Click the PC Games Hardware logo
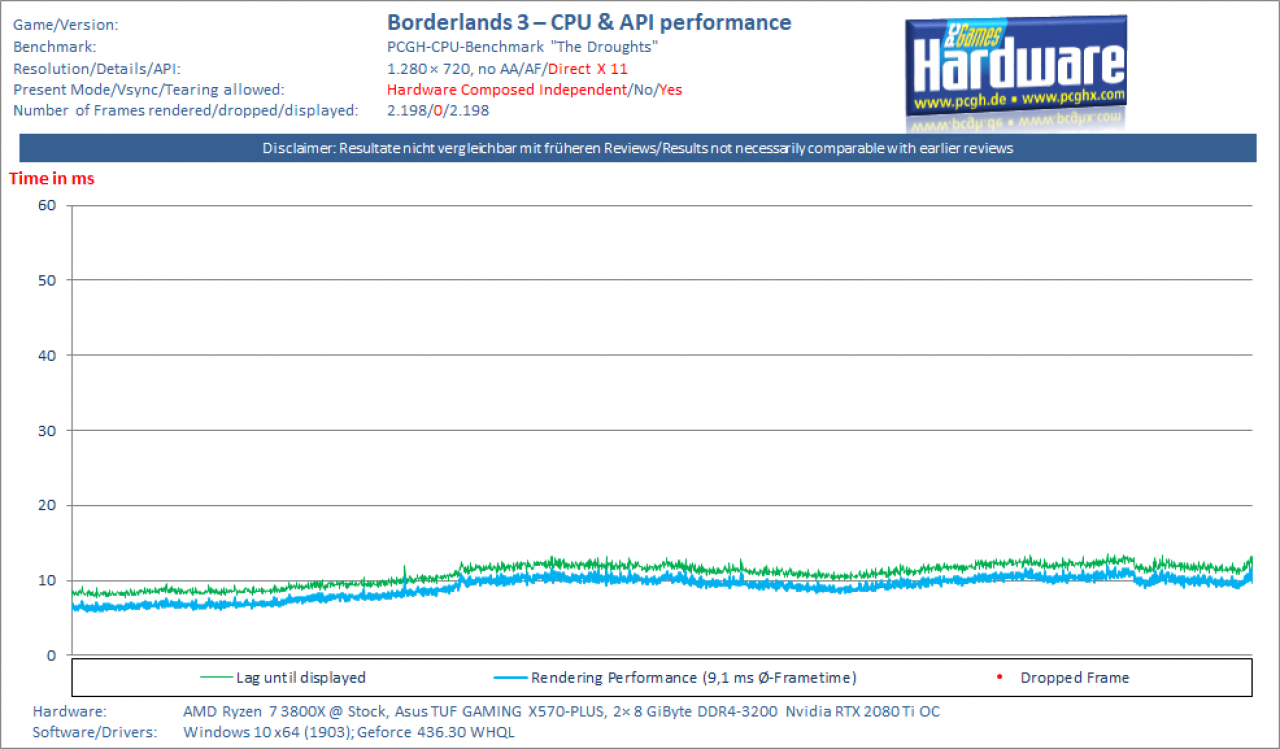 point(1016,71)
